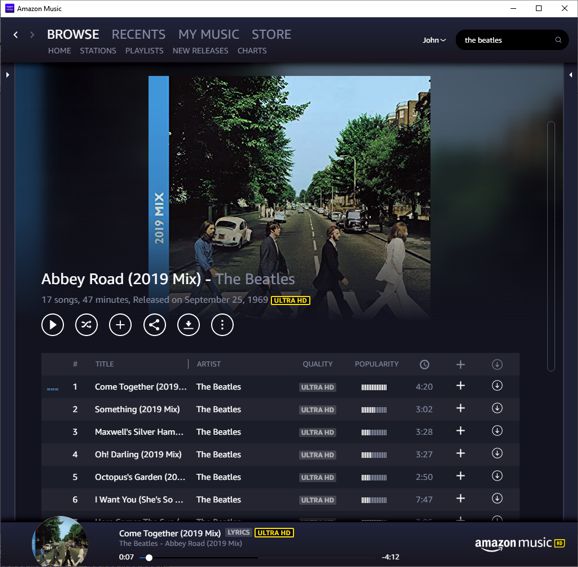The width and height of the screenshot is (578, 567).
Task: Click the large Abbey Road cover art
Action: point(289,197)
